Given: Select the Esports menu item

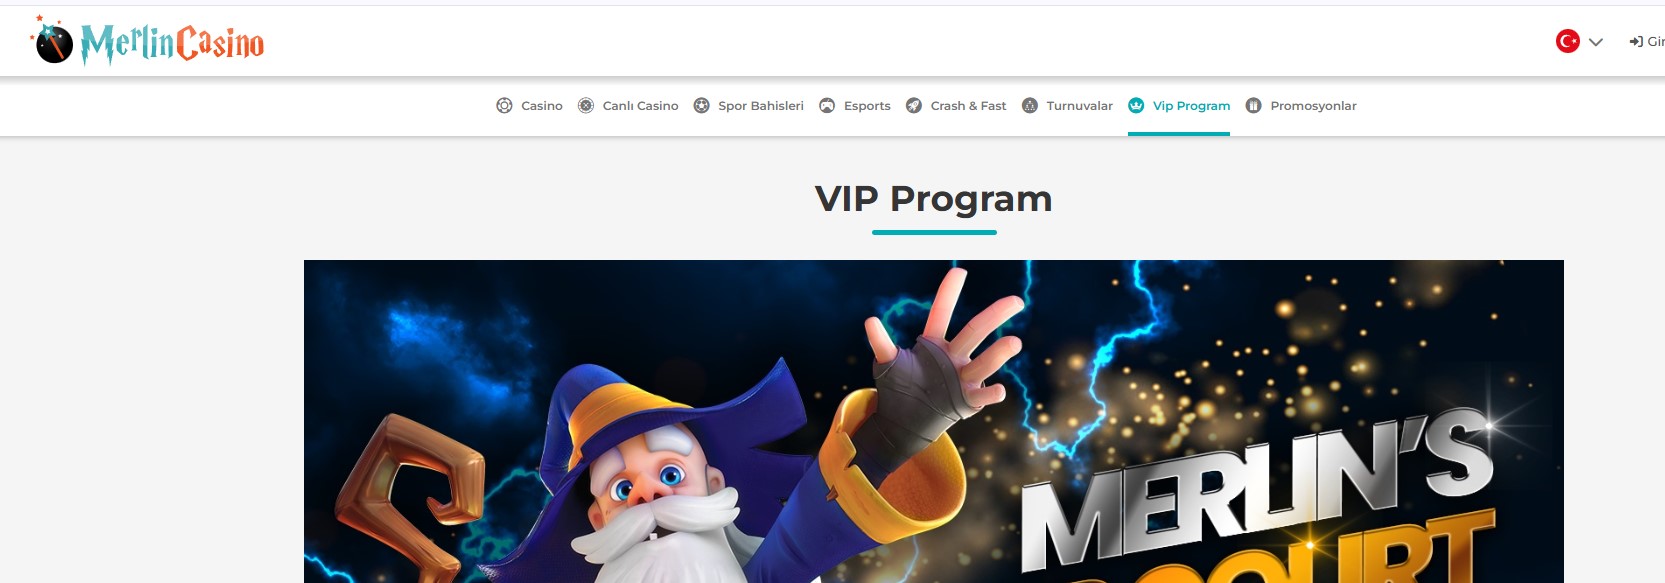Looking at the screenshot, I should 867,105.
